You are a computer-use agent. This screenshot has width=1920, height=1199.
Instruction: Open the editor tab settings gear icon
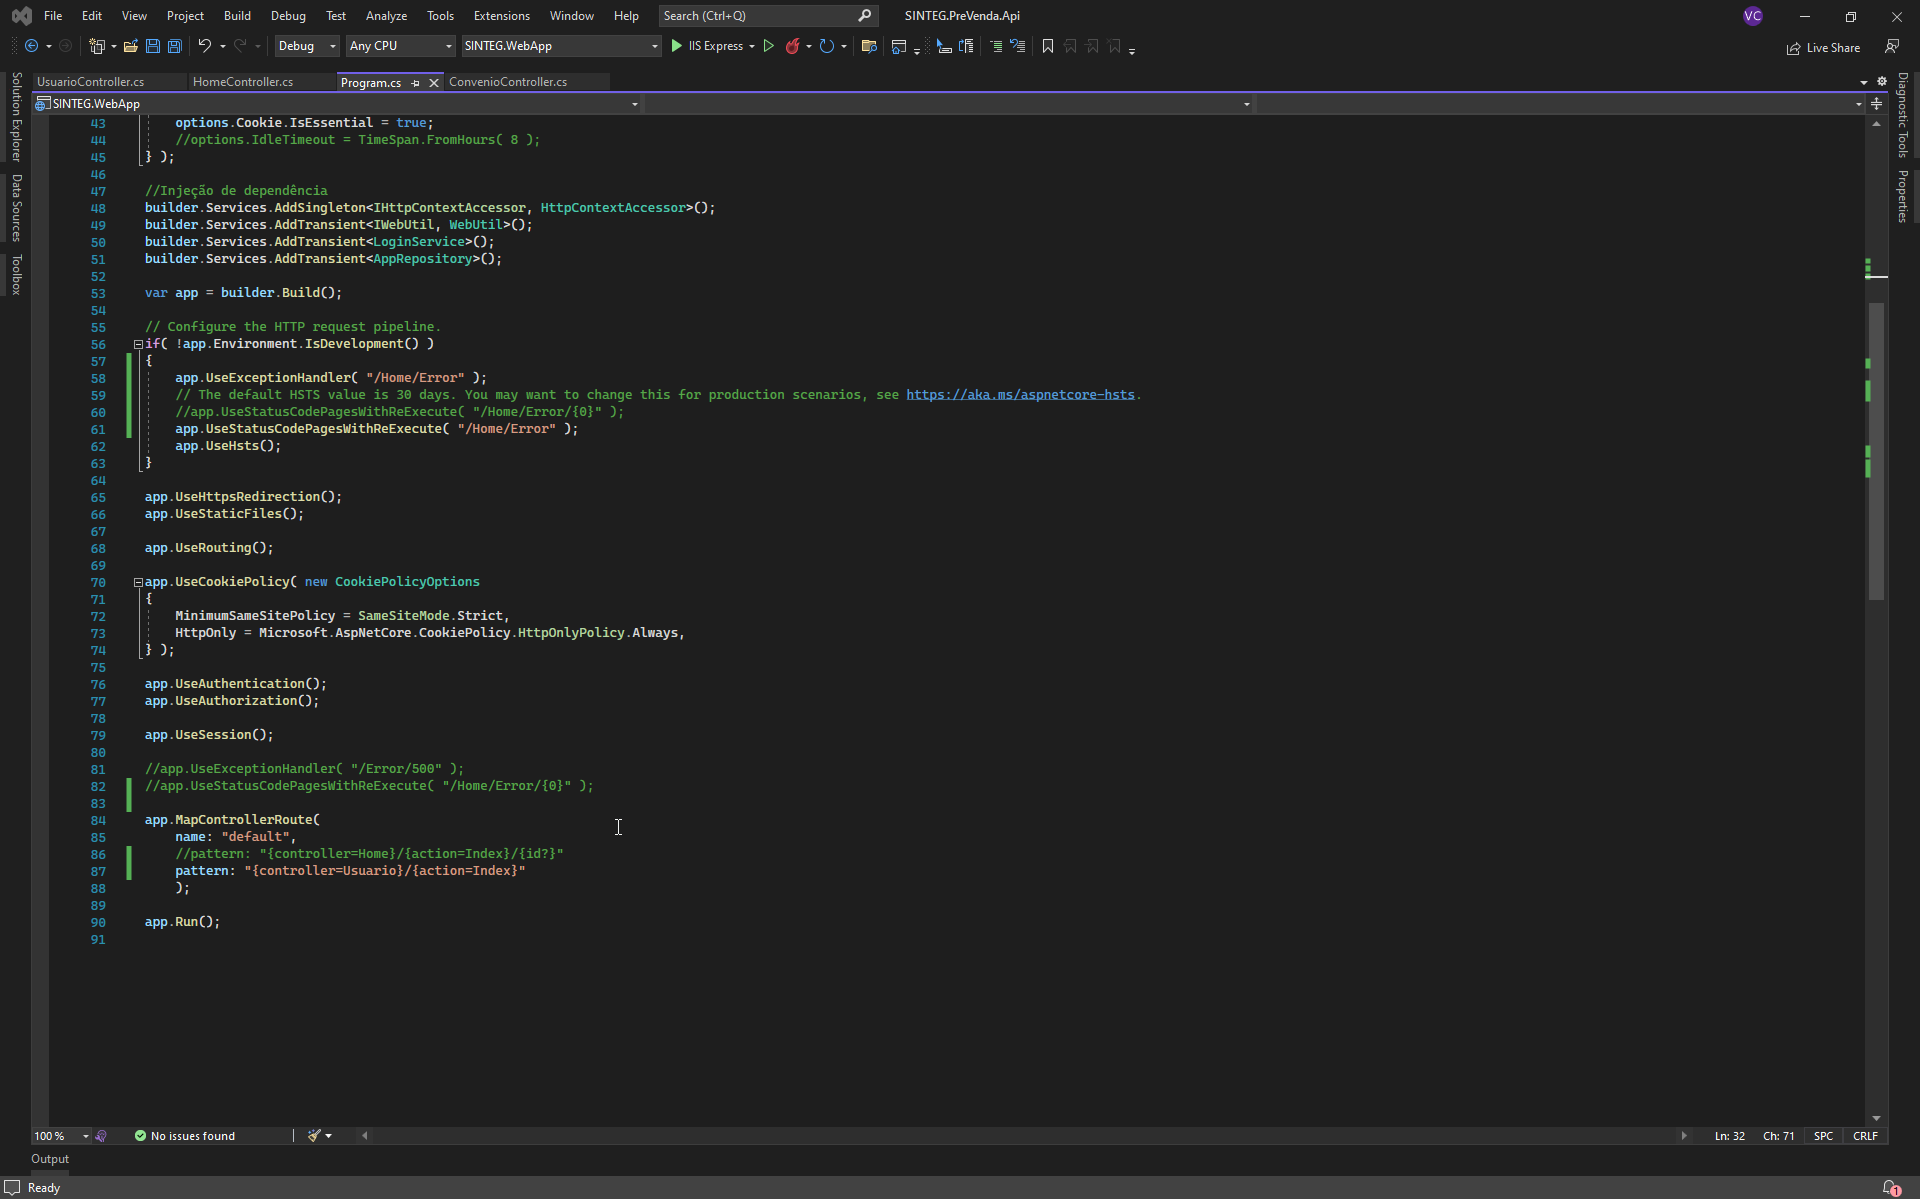[1881, 82]
